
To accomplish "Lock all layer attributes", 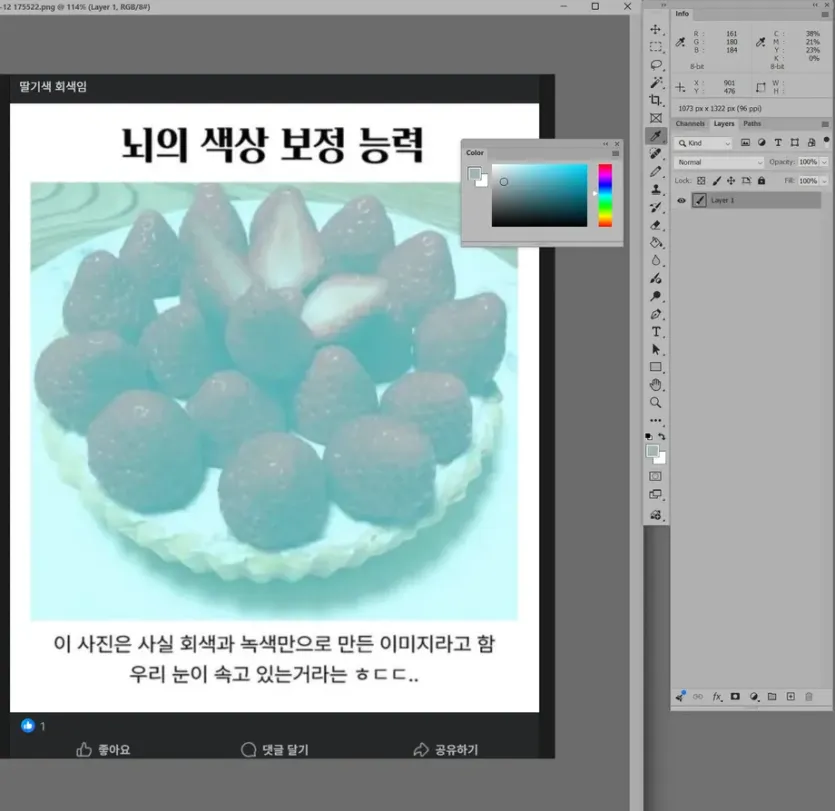I will (762, 181).
